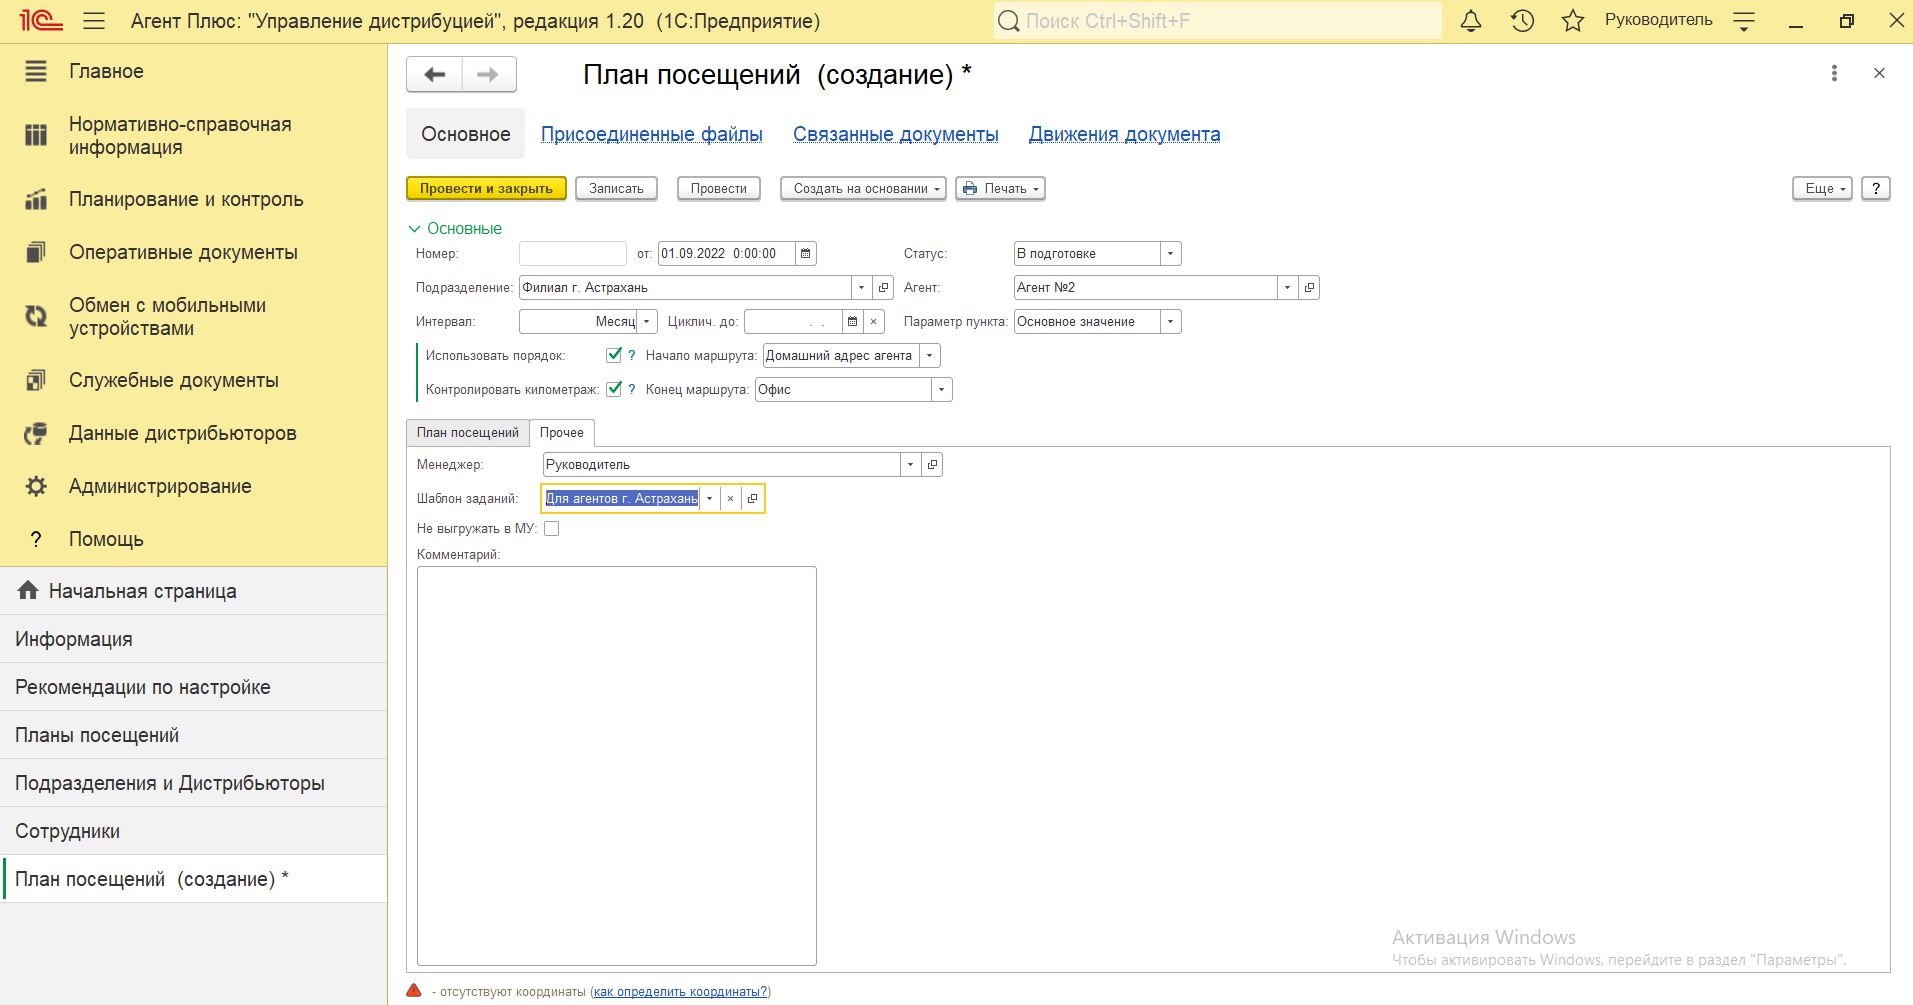Toggle Контролировать километраж checkbox
1913x1005 pixels.
[x=614, y=389]
